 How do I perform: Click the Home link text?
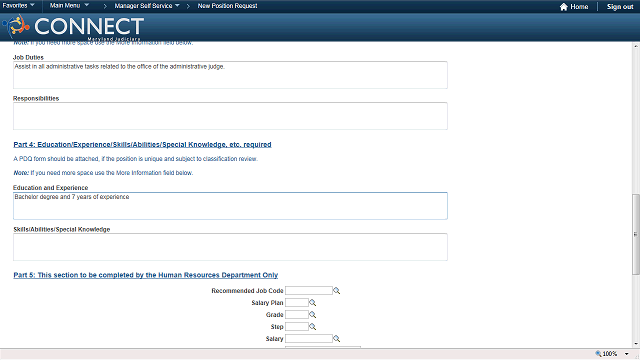(579, 7)
